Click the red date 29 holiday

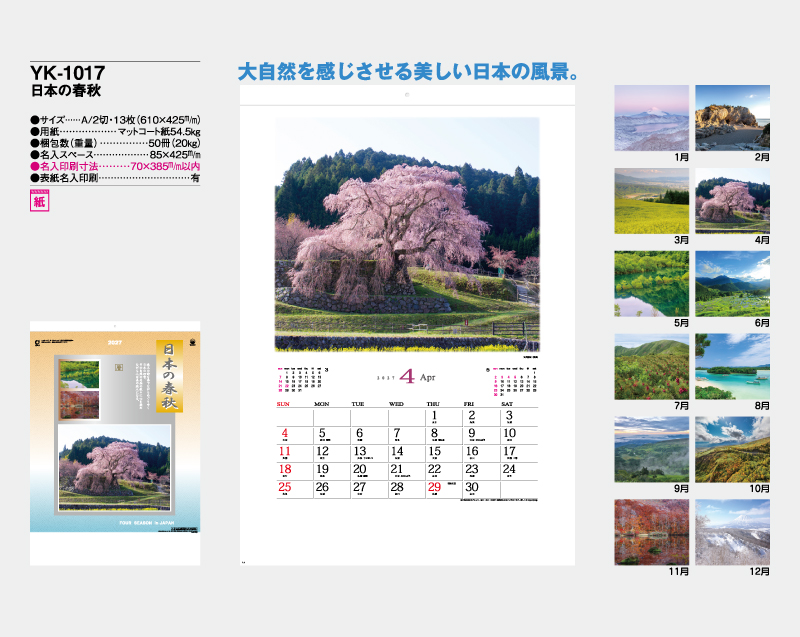434,487
